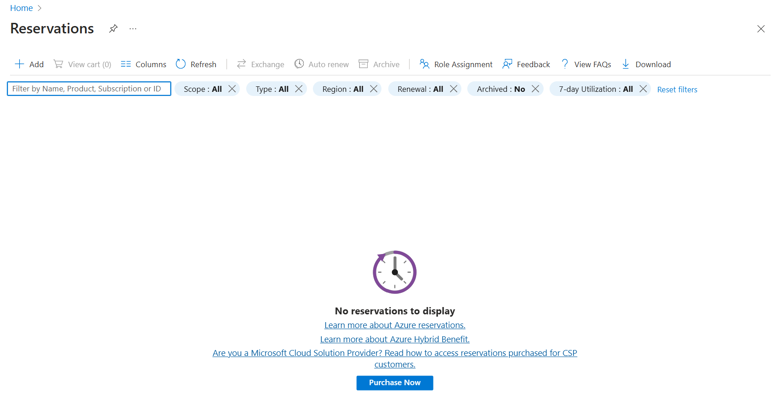Click Reset filters link

coord(677,90)
